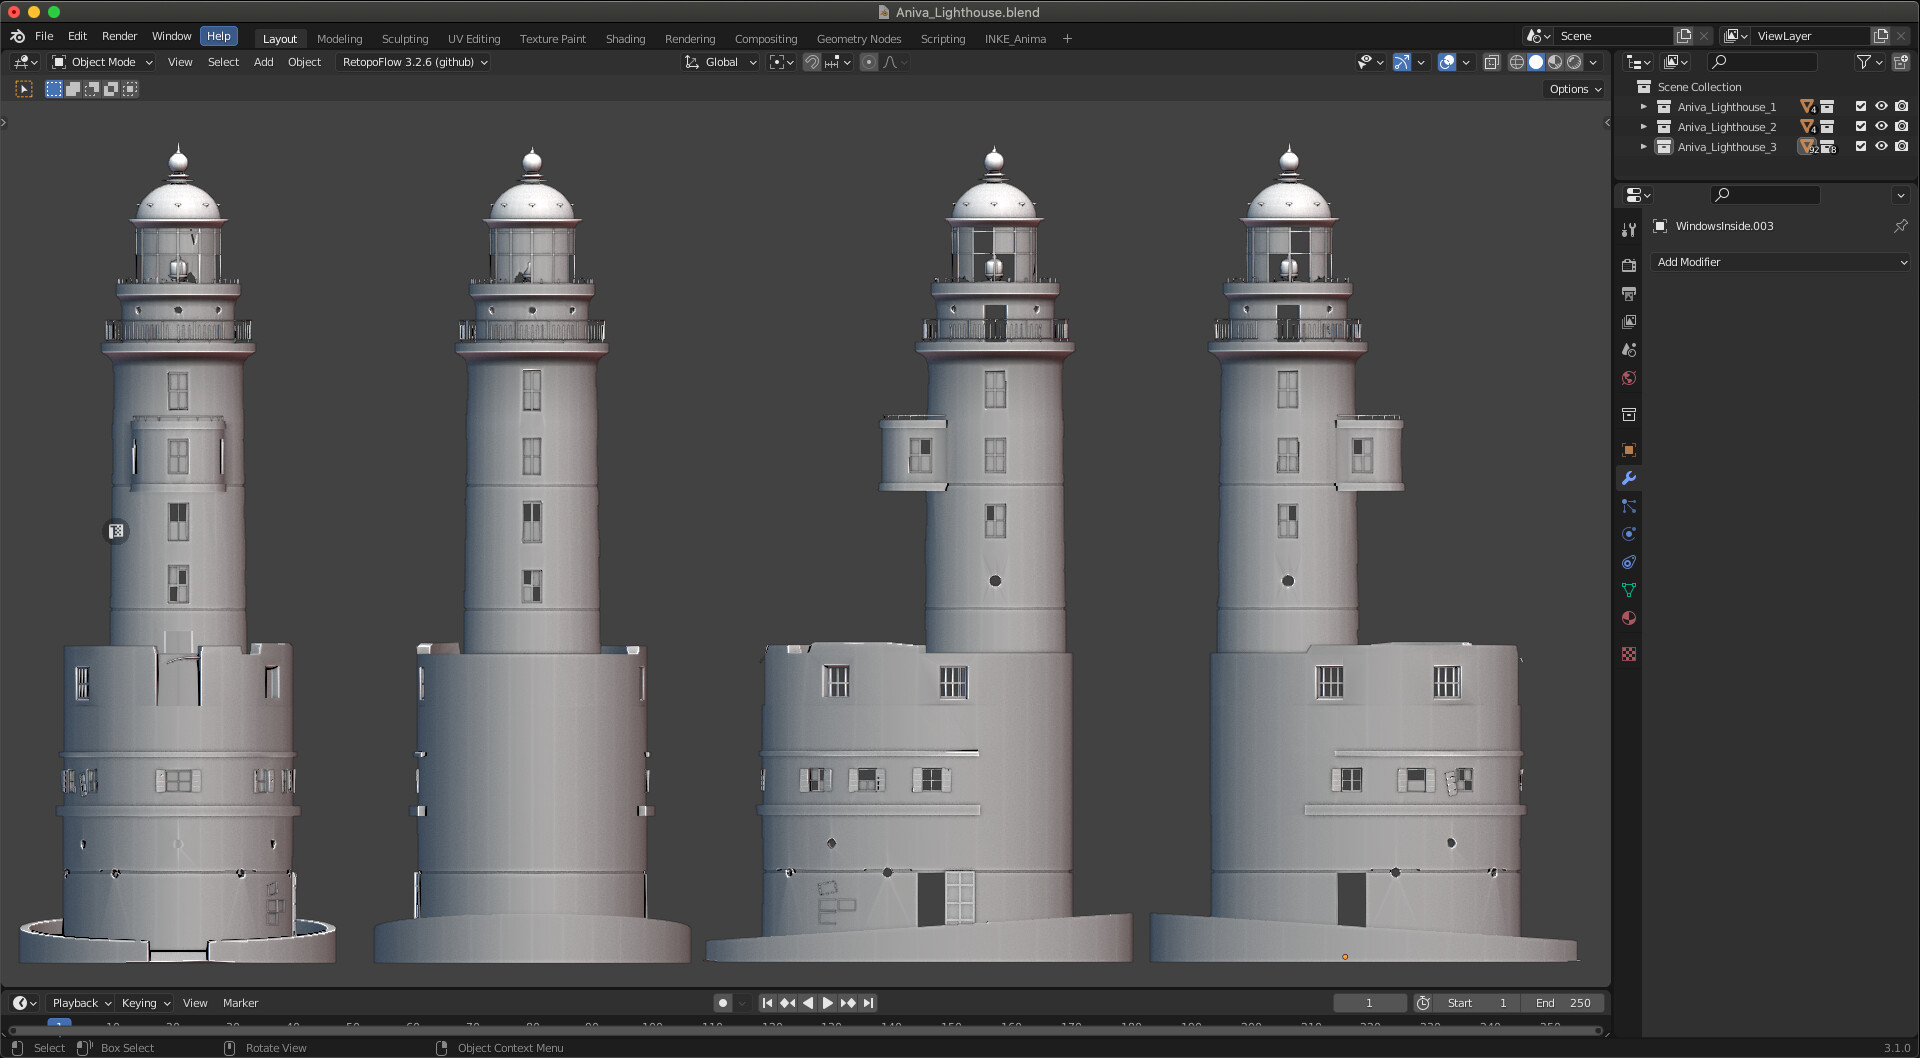Click the new scene copy icon
The width and height of the screenshot is (1920, 1058).
1684,36
